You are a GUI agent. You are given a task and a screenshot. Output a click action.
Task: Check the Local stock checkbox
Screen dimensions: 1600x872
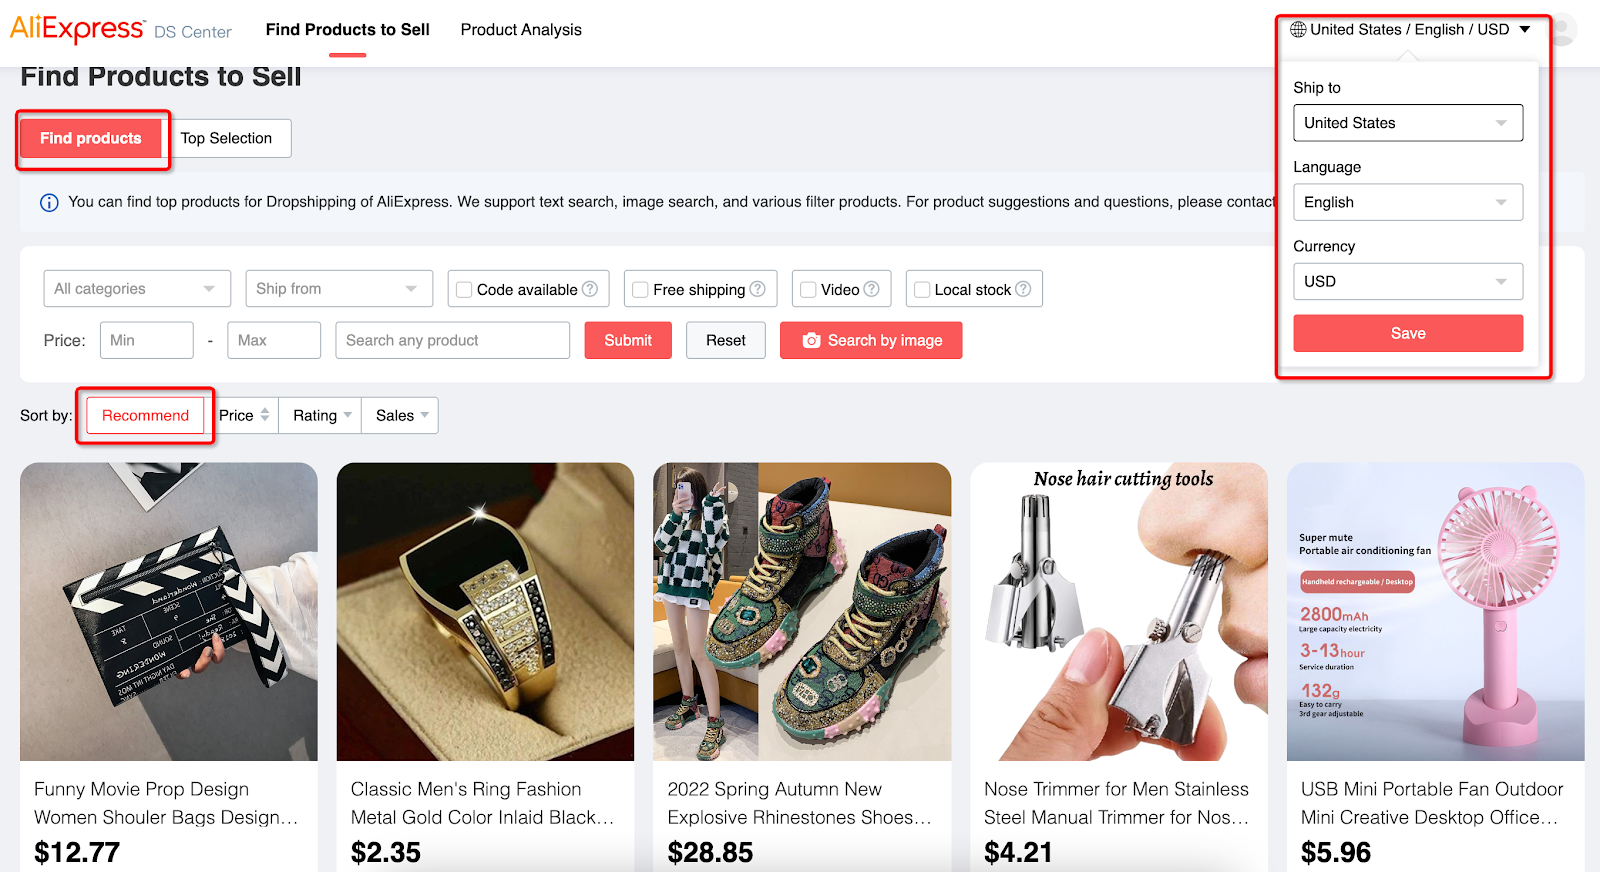point(922,290)
